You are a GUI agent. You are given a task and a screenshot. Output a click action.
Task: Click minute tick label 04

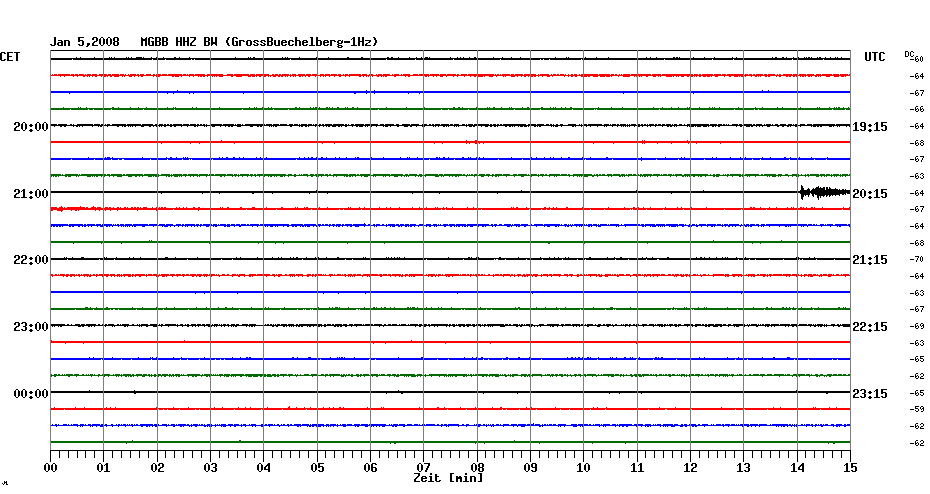pyautogui.click(x=264, y=468)
